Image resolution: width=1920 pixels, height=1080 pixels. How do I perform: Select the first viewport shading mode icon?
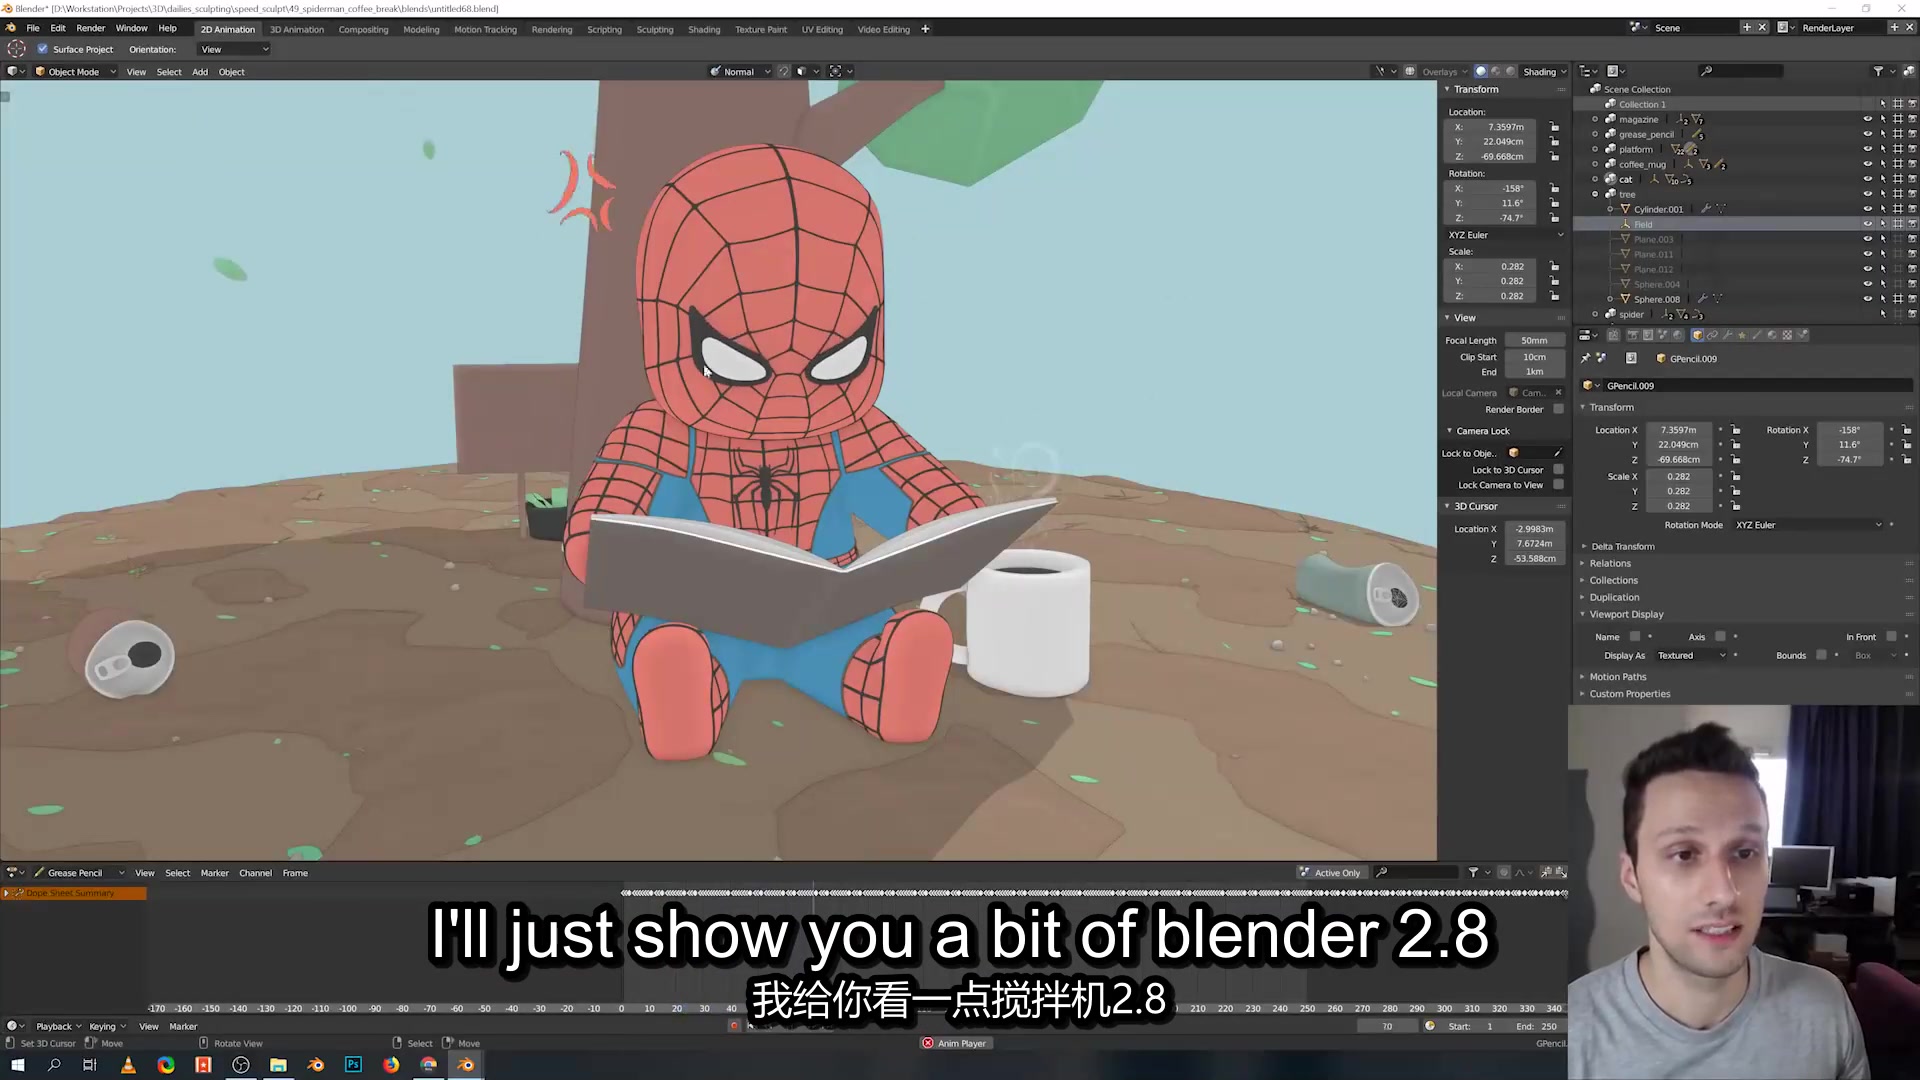pyautogui.click(x=1481, y=72)
